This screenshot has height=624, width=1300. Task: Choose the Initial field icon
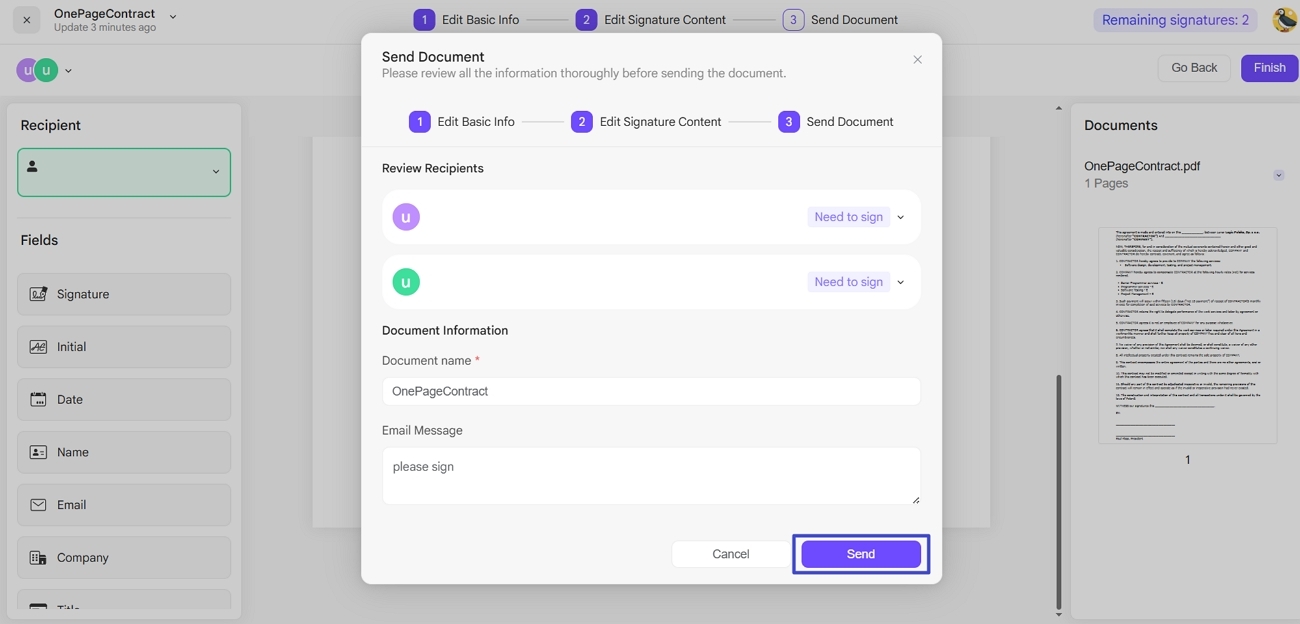tap(38, 347)
